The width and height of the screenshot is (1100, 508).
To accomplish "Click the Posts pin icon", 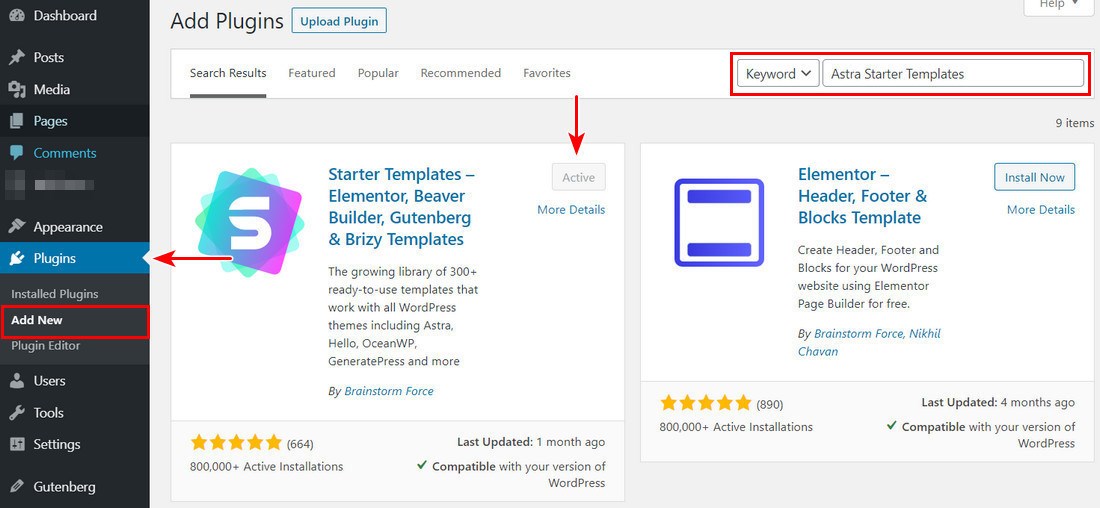I will [x=17, y=58].
